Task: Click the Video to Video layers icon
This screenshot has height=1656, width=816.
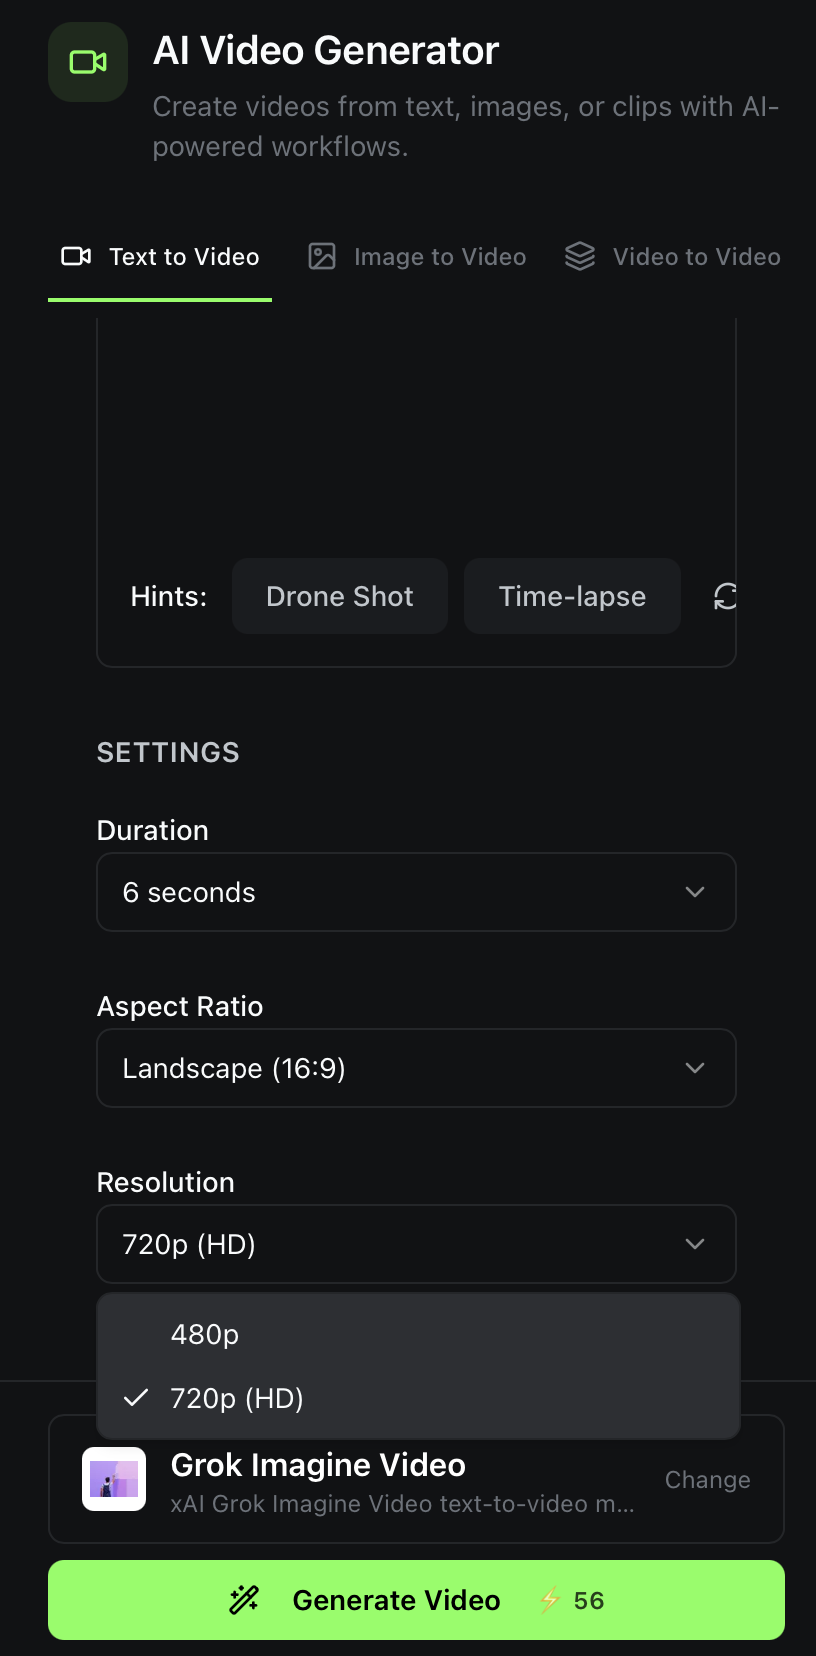Action: click(580, 257)
